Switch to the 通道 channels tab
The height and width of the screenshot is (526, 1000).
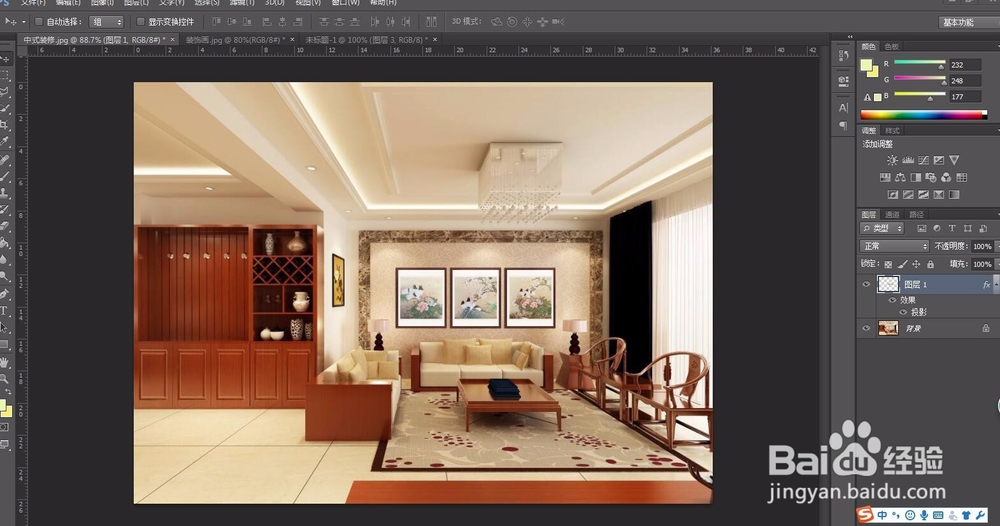point(892,215)
